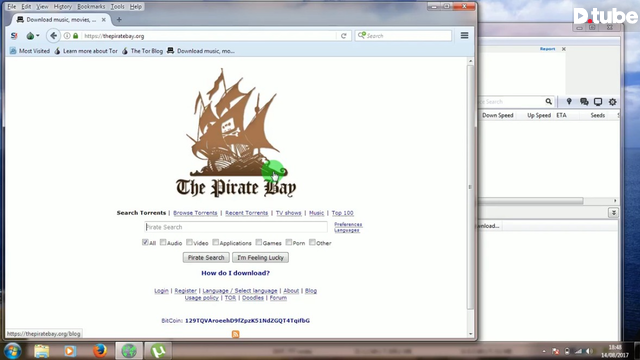This screenshot has width=640, height=360.
Task: Open Windows Media Player taskbar icon
Action: (70, 351)
